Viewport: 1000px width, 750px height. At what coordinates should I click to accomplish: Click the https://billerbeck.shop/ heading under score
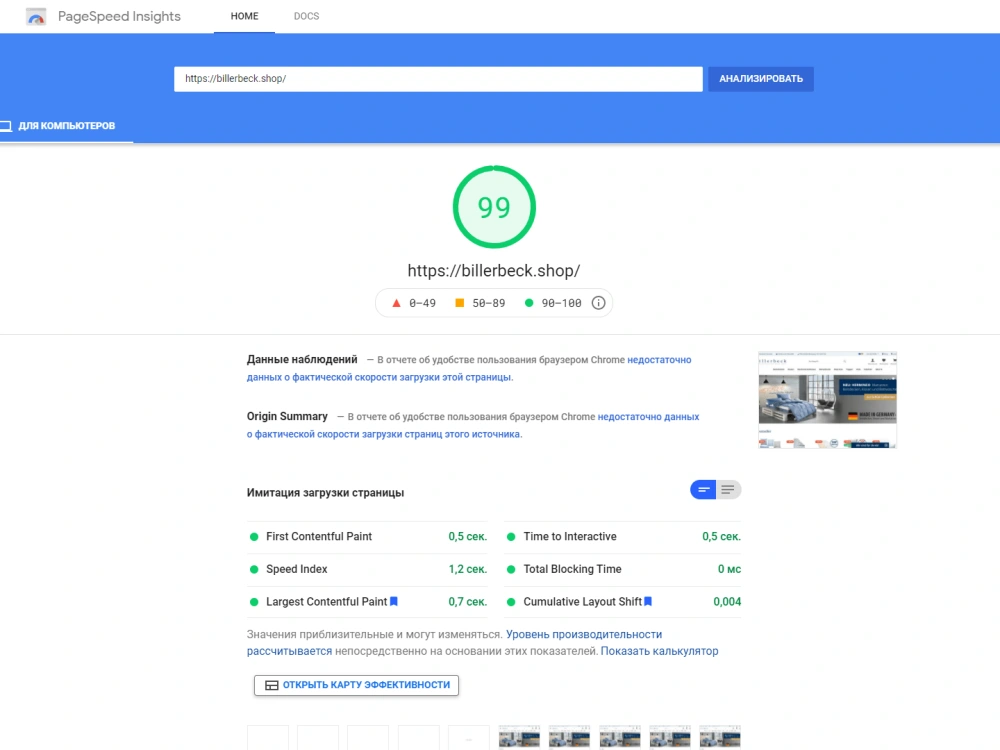494,270
